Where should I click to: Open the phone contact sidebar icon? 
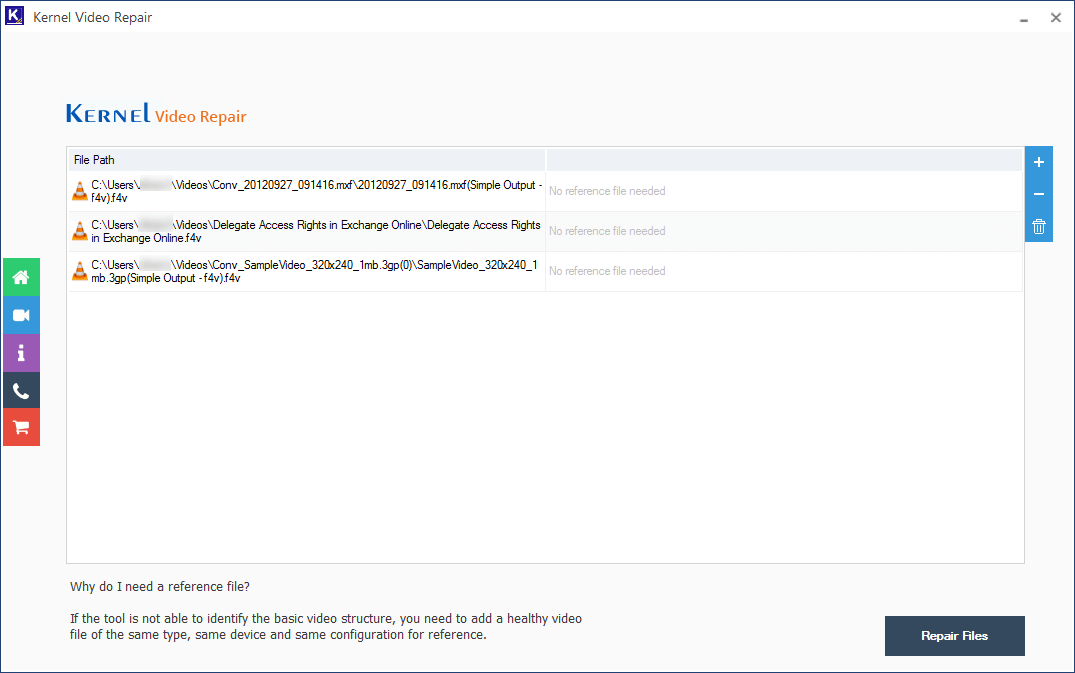[x=21, y=391]
